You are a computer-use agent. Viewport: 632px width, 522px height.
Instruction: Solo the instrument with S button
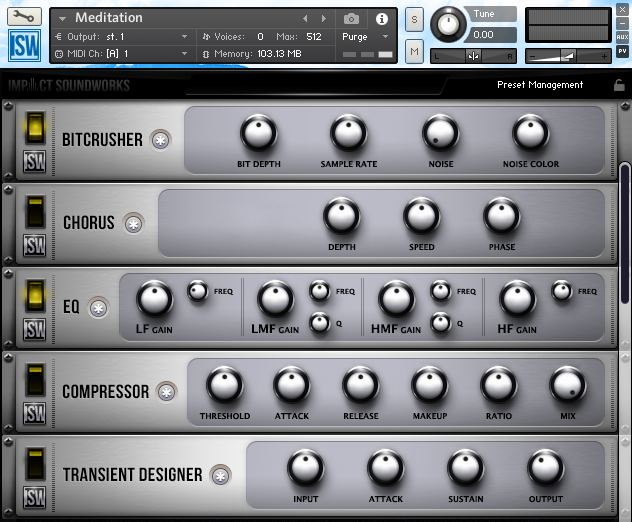coord(414,20)
